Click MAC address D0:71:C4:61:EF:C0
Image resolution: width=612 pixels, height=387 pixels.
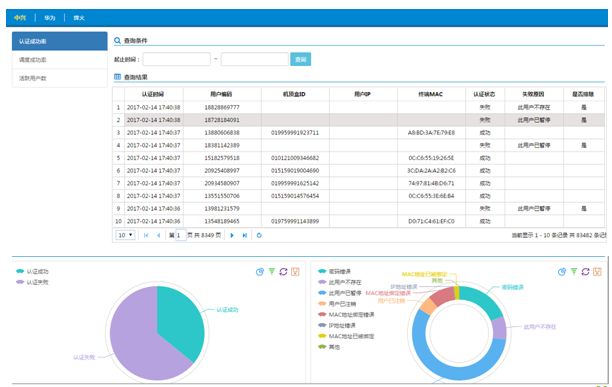[x=431, y=221]
